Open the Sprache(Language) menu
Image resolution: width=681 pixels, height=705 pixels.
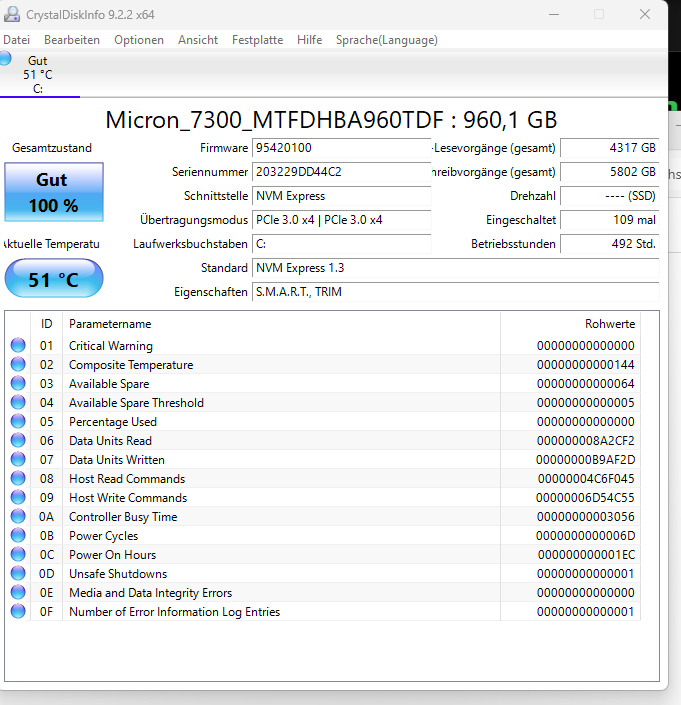coord(387,40)
